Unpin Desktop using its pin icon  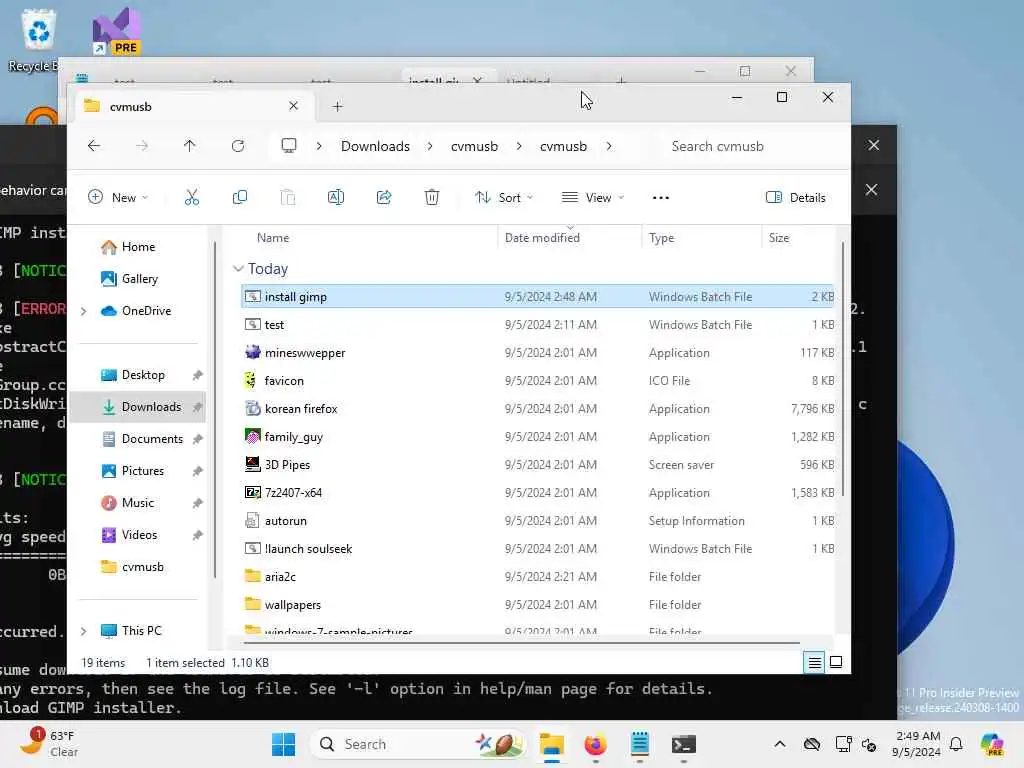point(197,375)
